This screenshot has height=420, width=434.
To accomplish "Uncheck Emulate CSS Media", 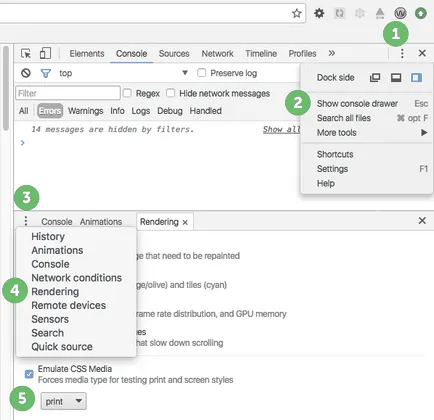I will point(29,374).
